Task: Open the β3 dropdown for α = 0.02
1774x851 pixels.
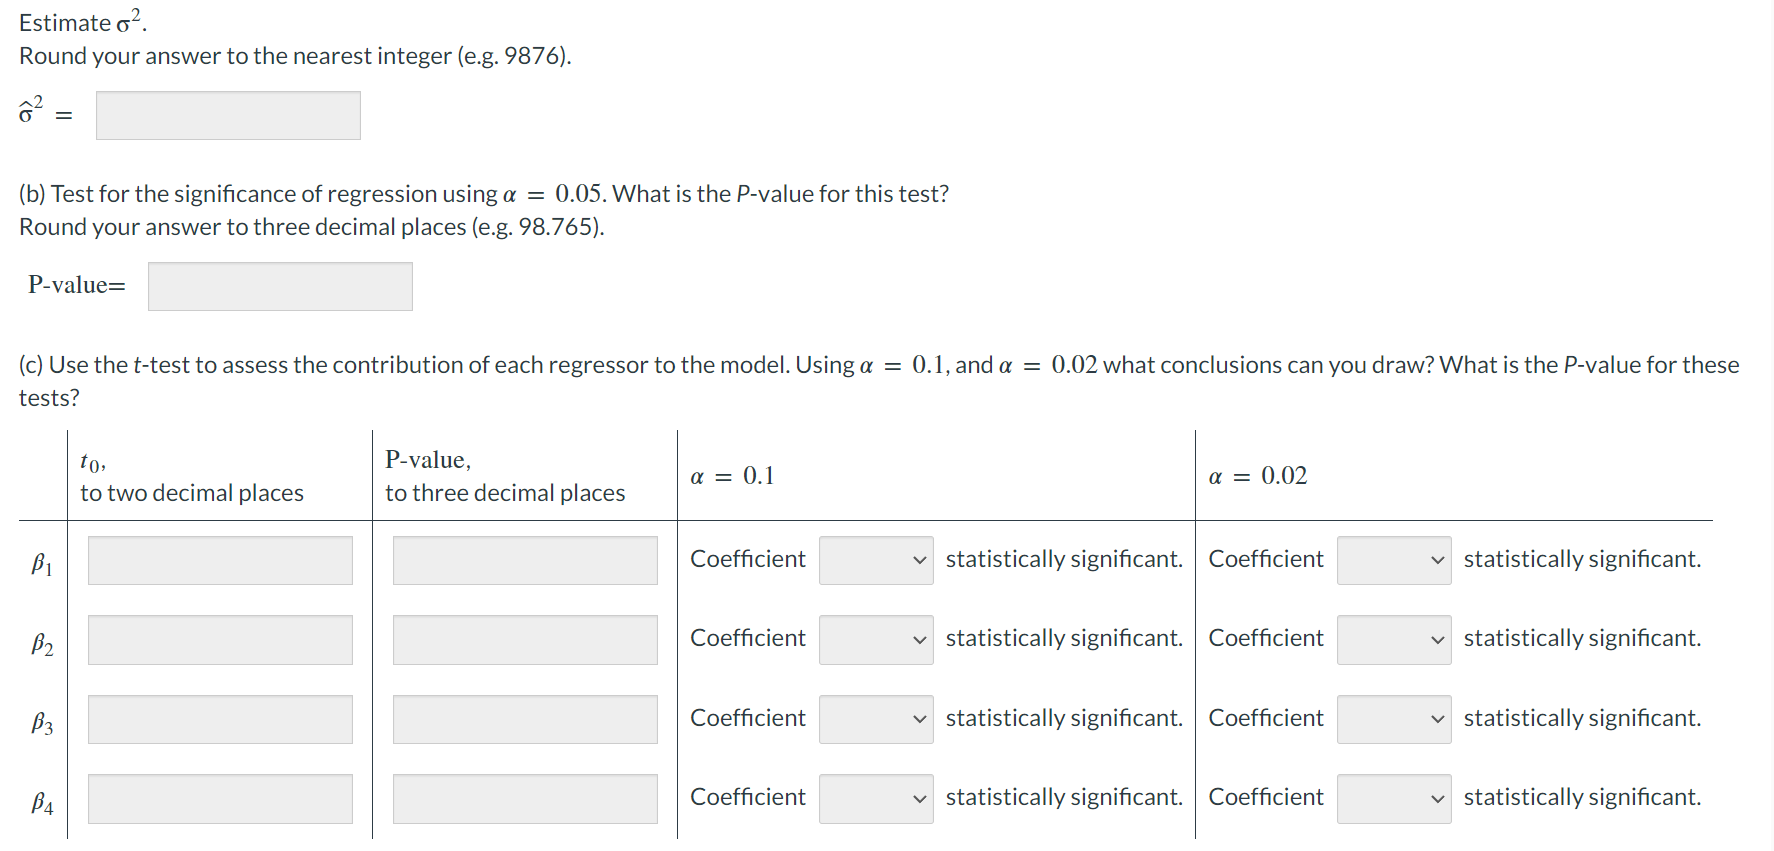Action: click(x=1394, y=719)
